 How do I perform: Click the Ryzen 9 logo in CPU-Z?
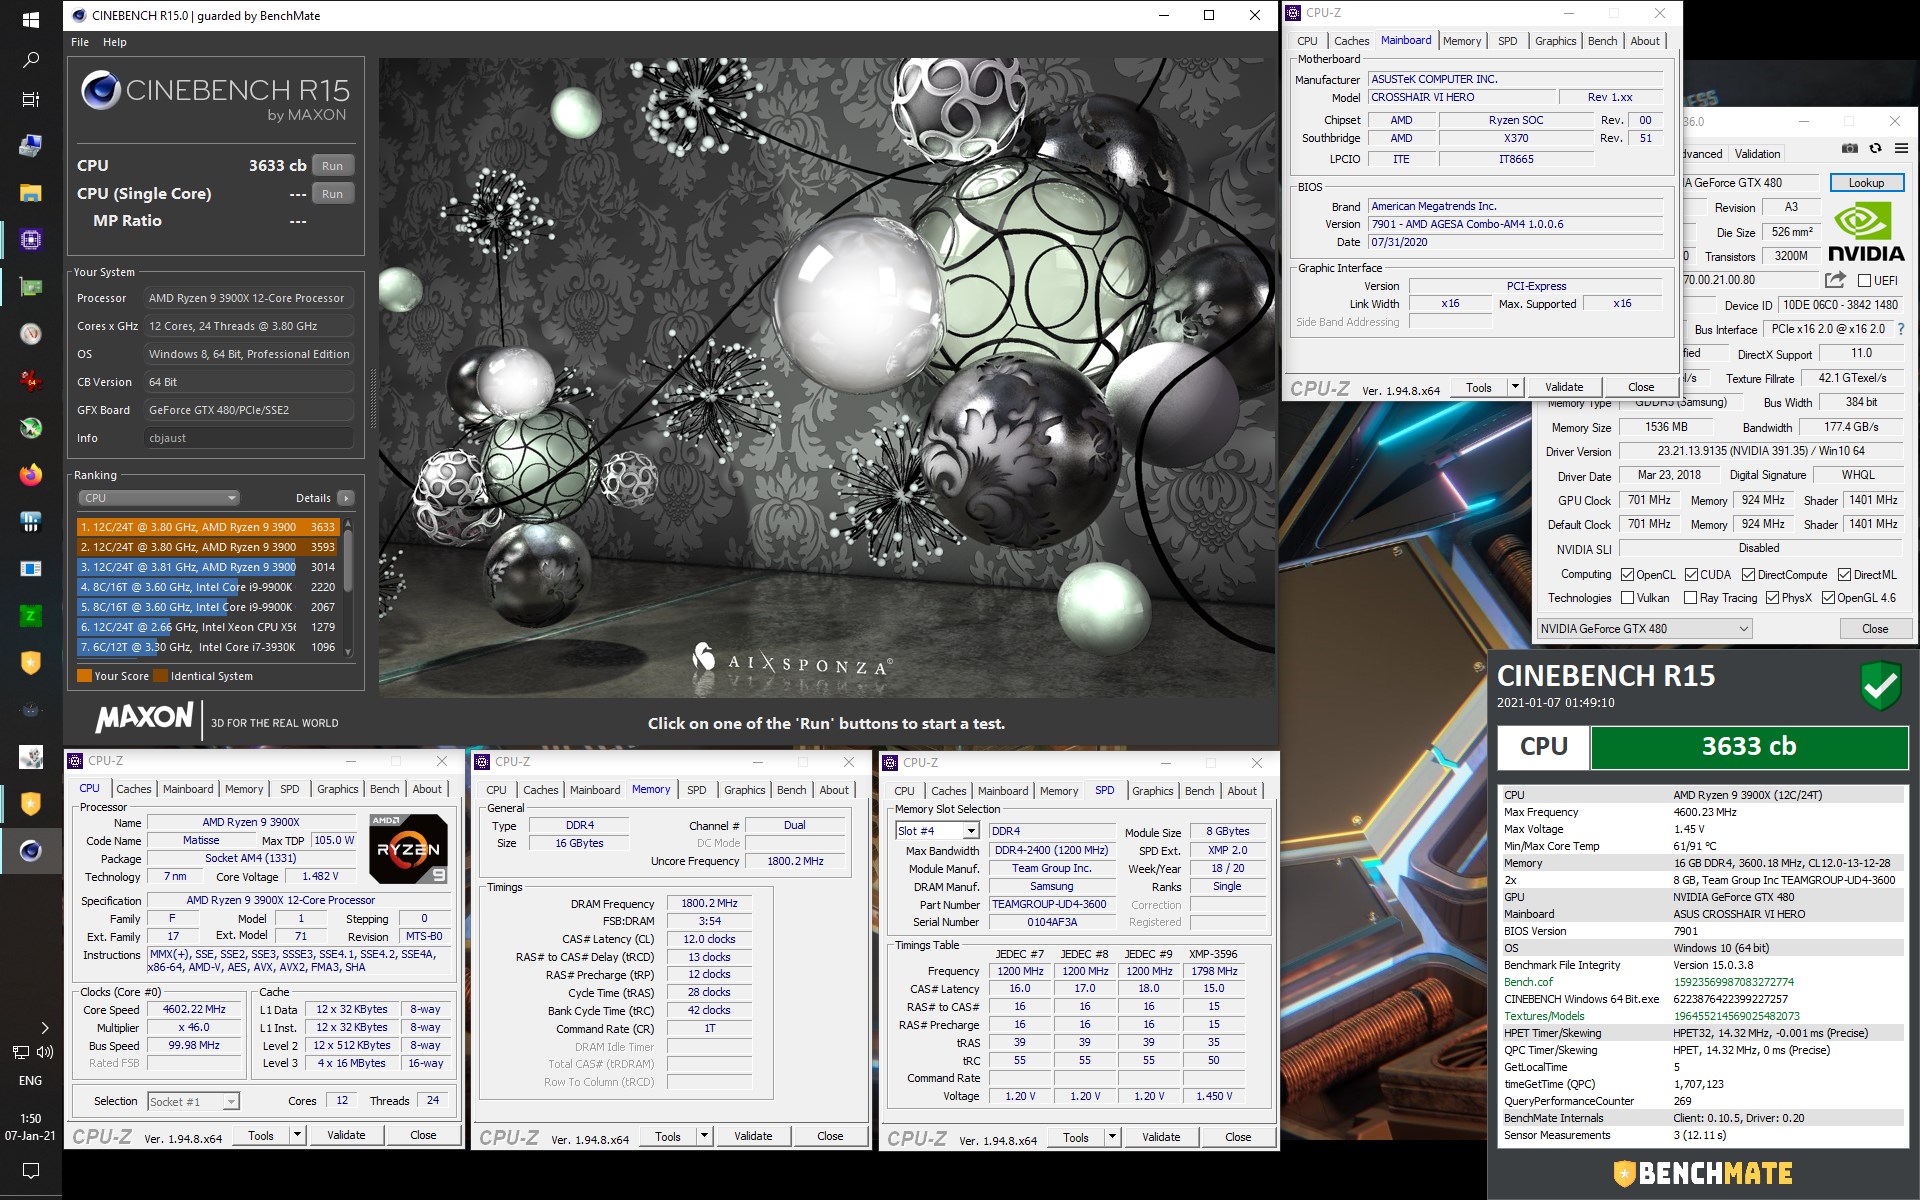408,849
